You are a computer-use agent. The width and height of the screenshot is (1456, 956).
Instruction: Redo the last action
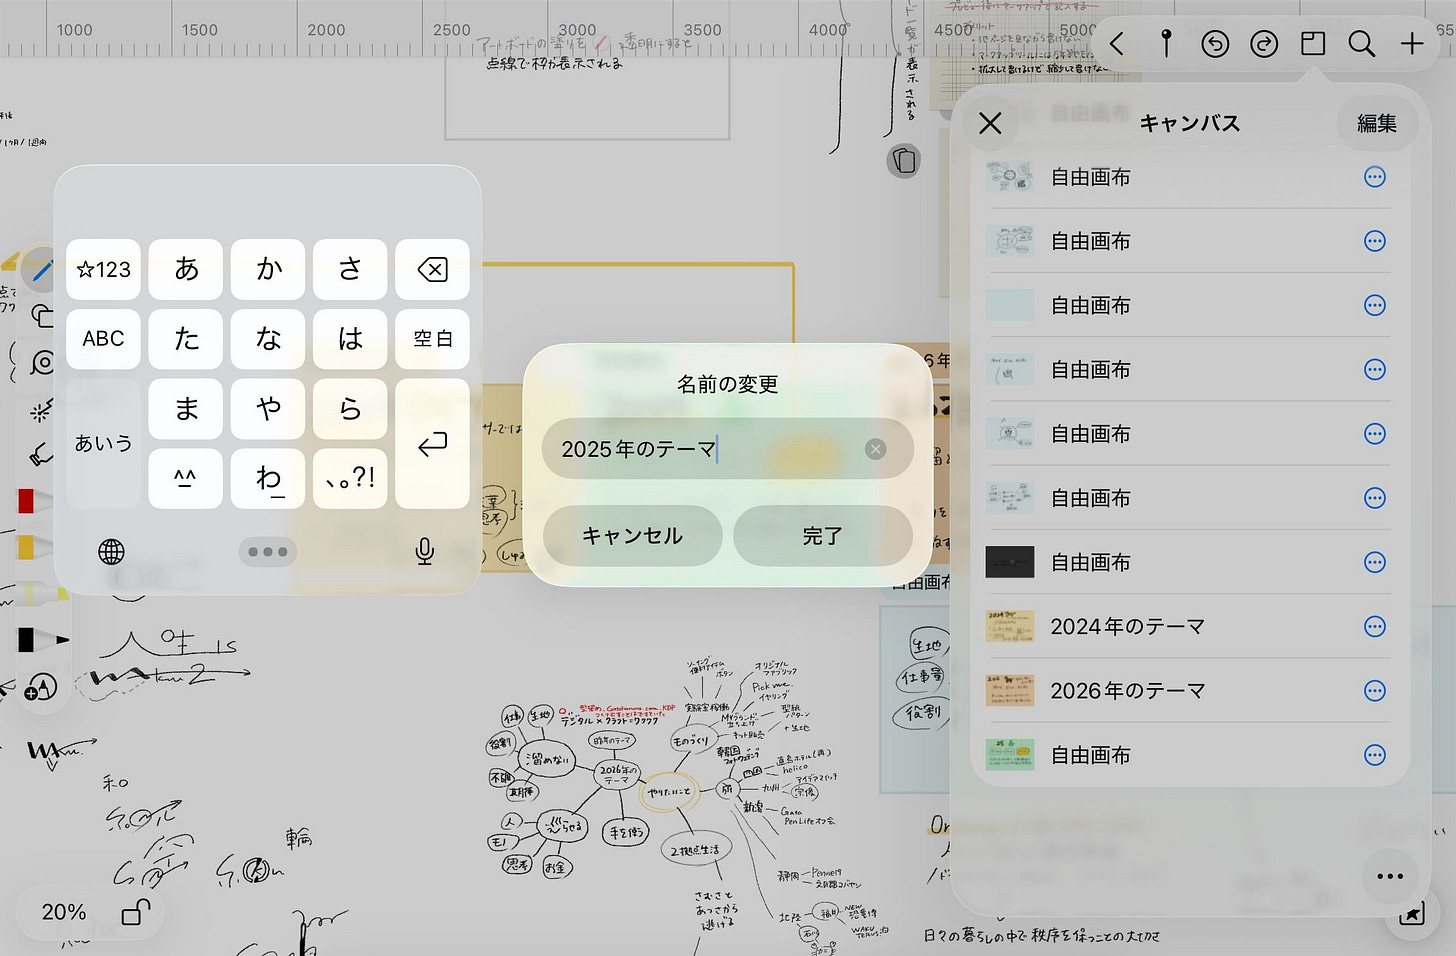[x=1263, y=44]
